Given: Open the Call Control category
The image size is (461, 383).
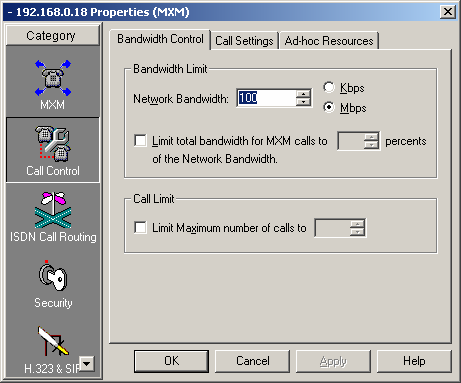Looking at the screenshot, I should 53,150.
